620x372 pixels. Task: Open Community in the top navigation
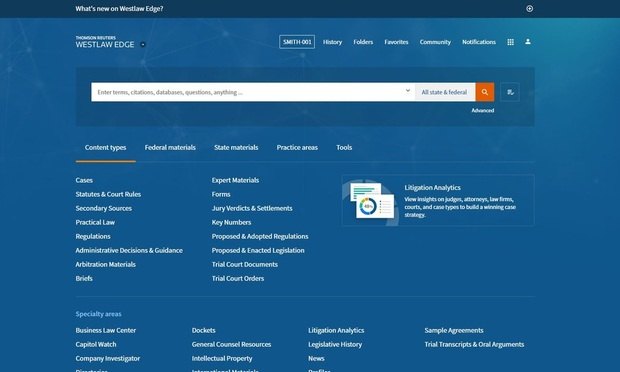(x=435, y=42)
